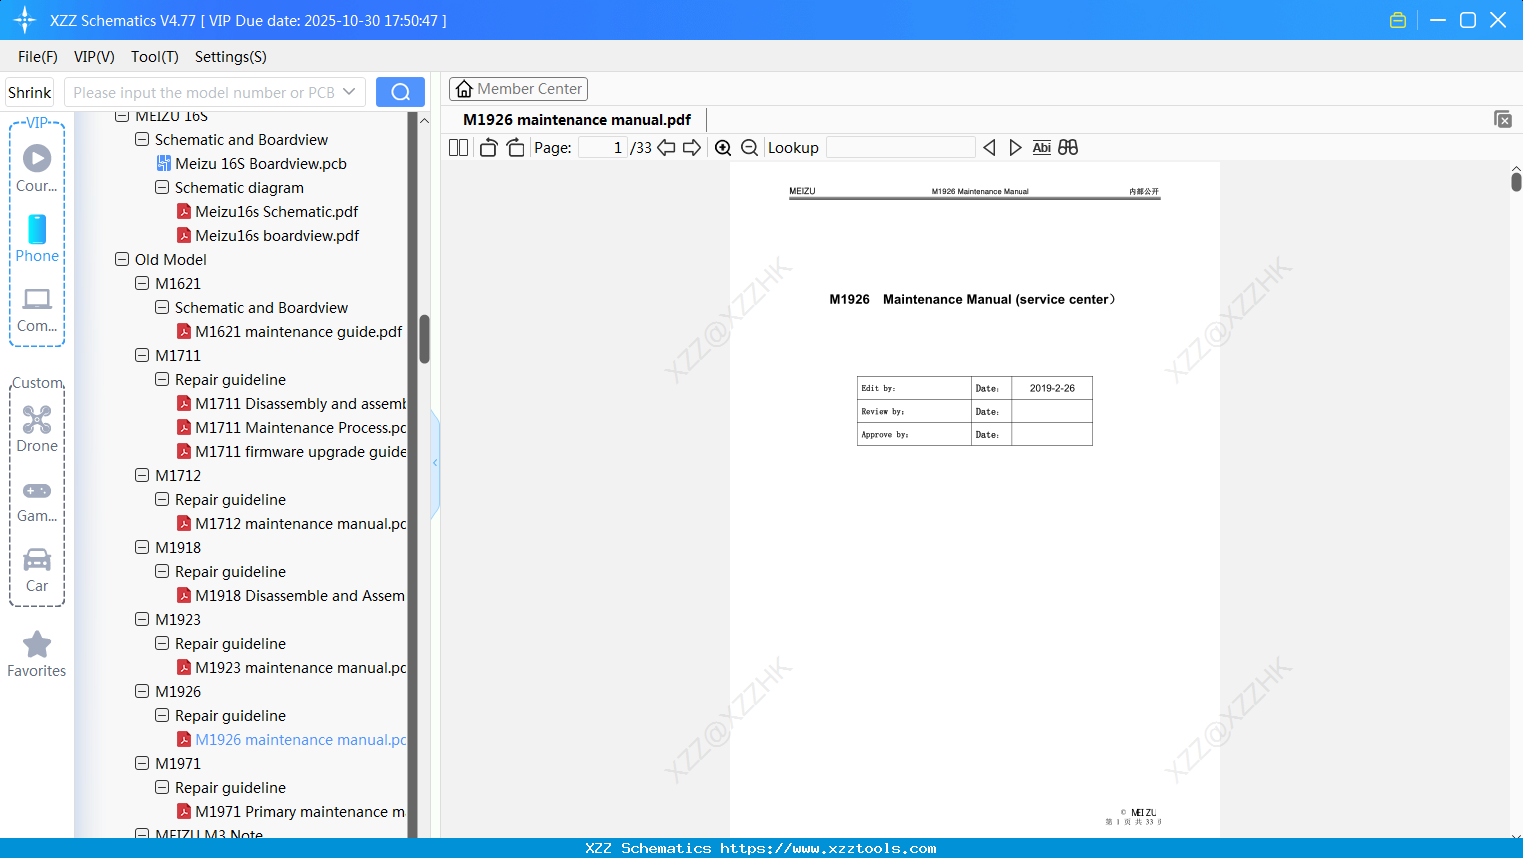Zoom in on the PDF
1523x858 pixels.
723,148
